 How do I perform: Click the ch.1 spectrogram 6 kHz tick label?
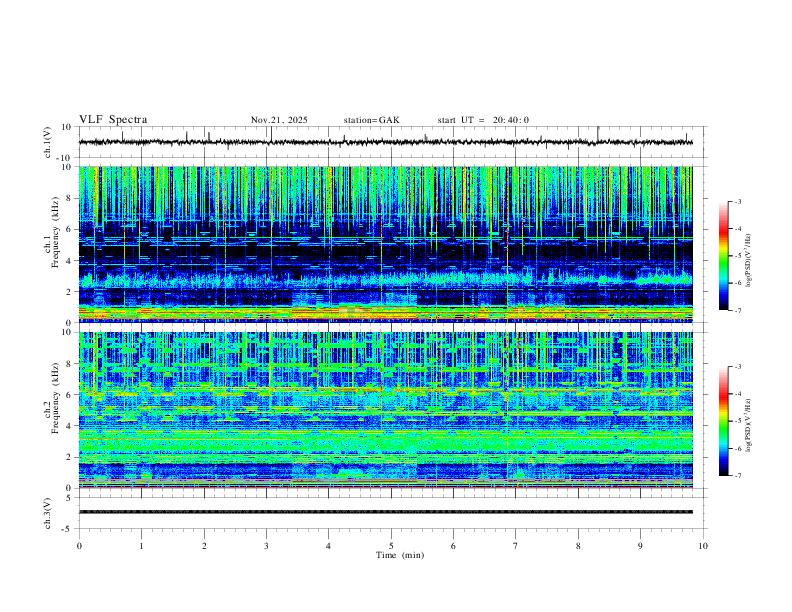(70, 229)
